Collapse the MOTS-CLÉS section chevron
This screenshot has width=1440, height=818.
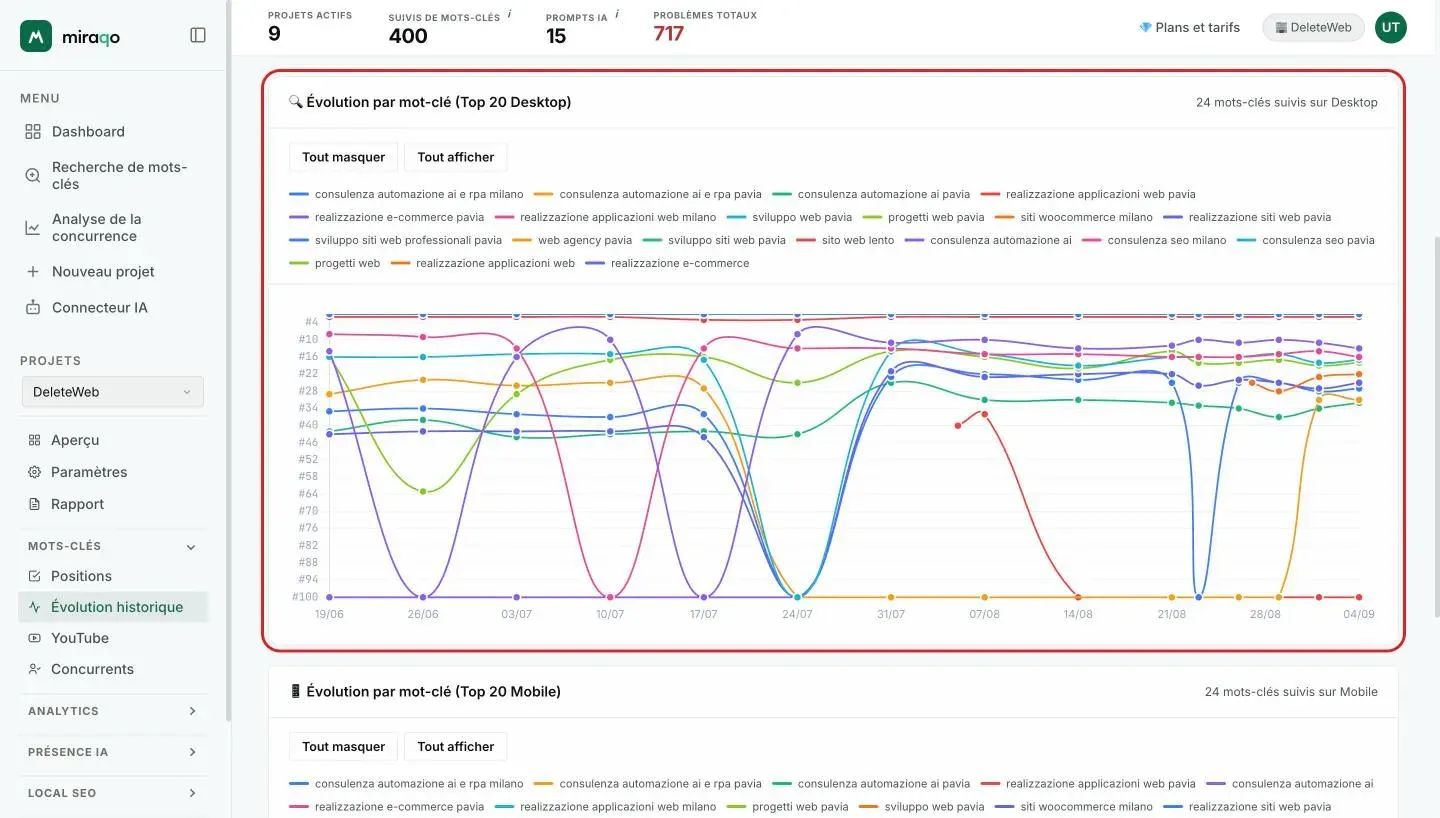(x=191, y=547)
